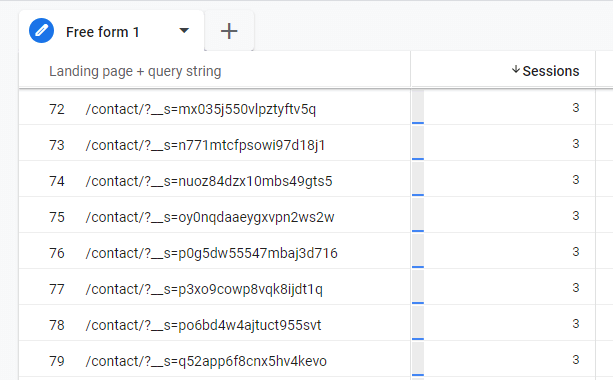
Task: Click the blue pencil edit icon
Action: [x=41, y=30]
